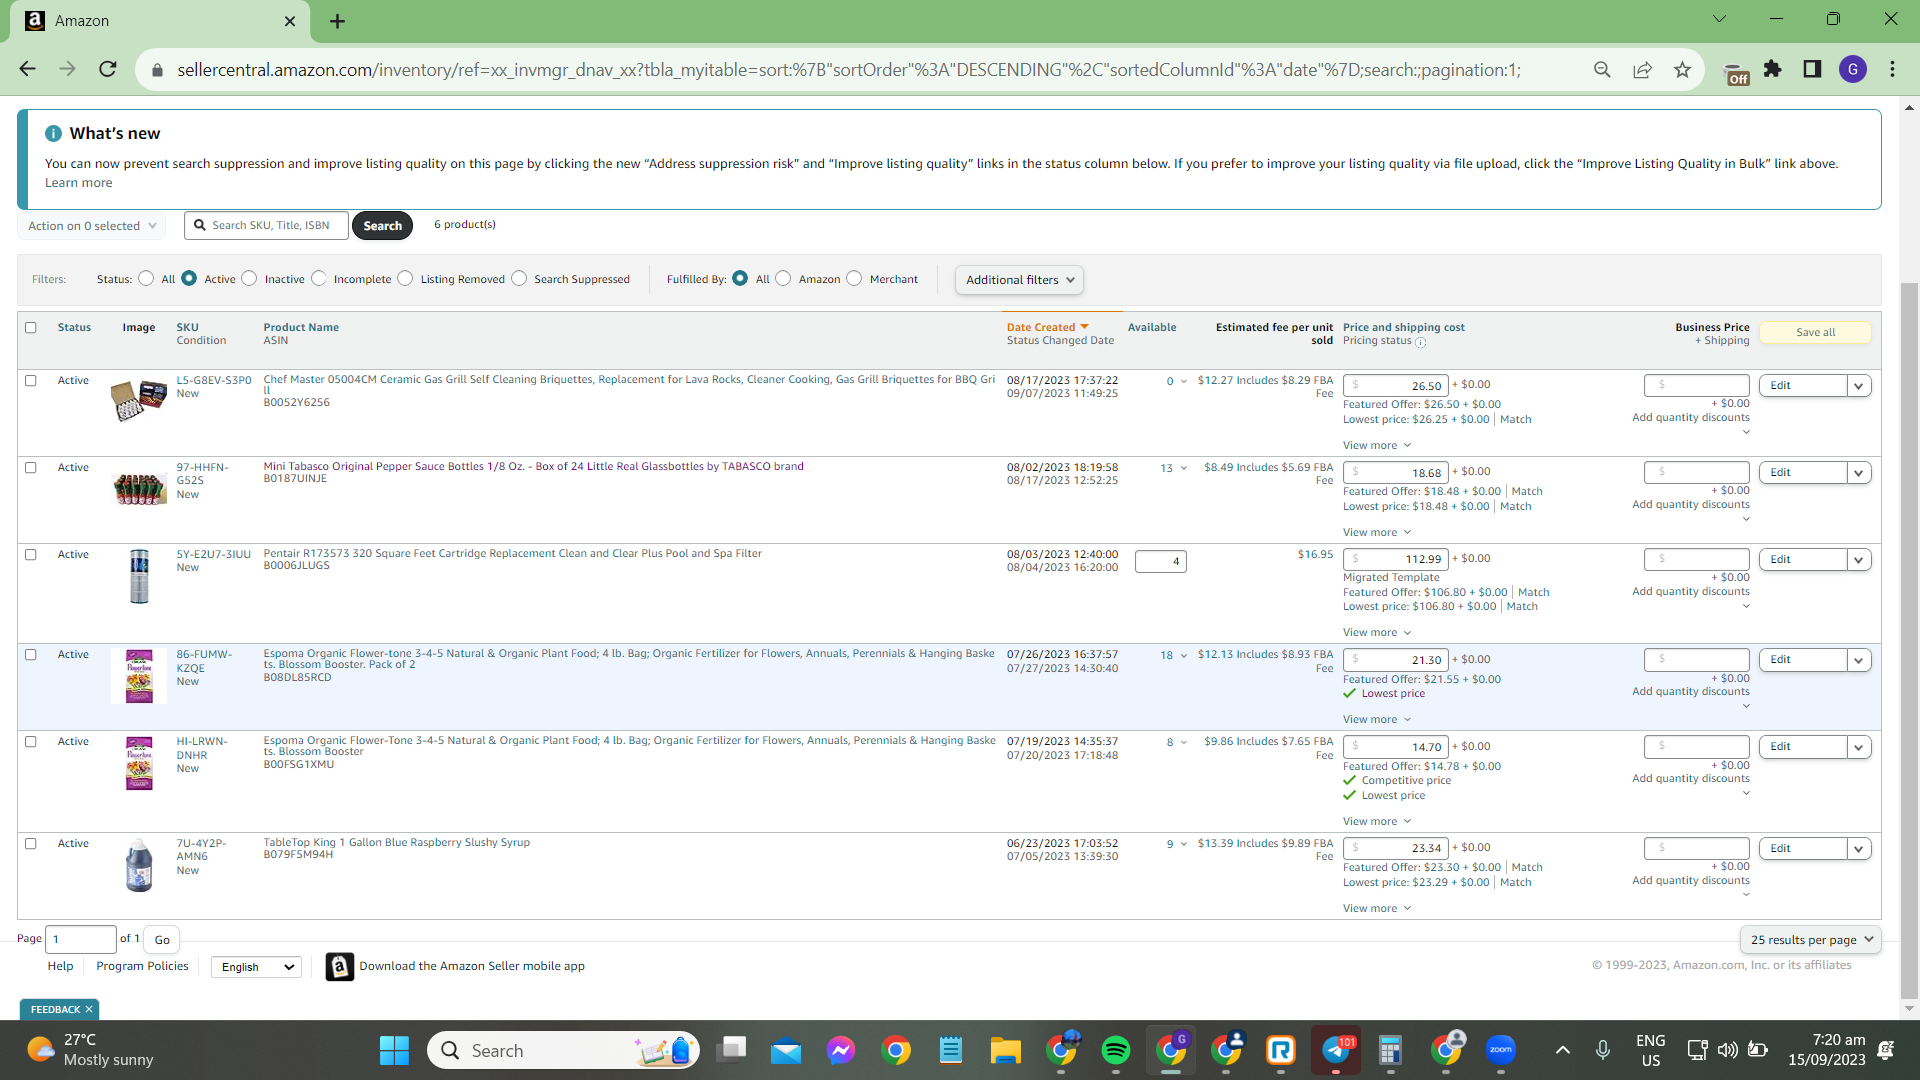Filter Fulfilled By Amazon radio button
1920x1080 pixels.
(x=783, y=279)
